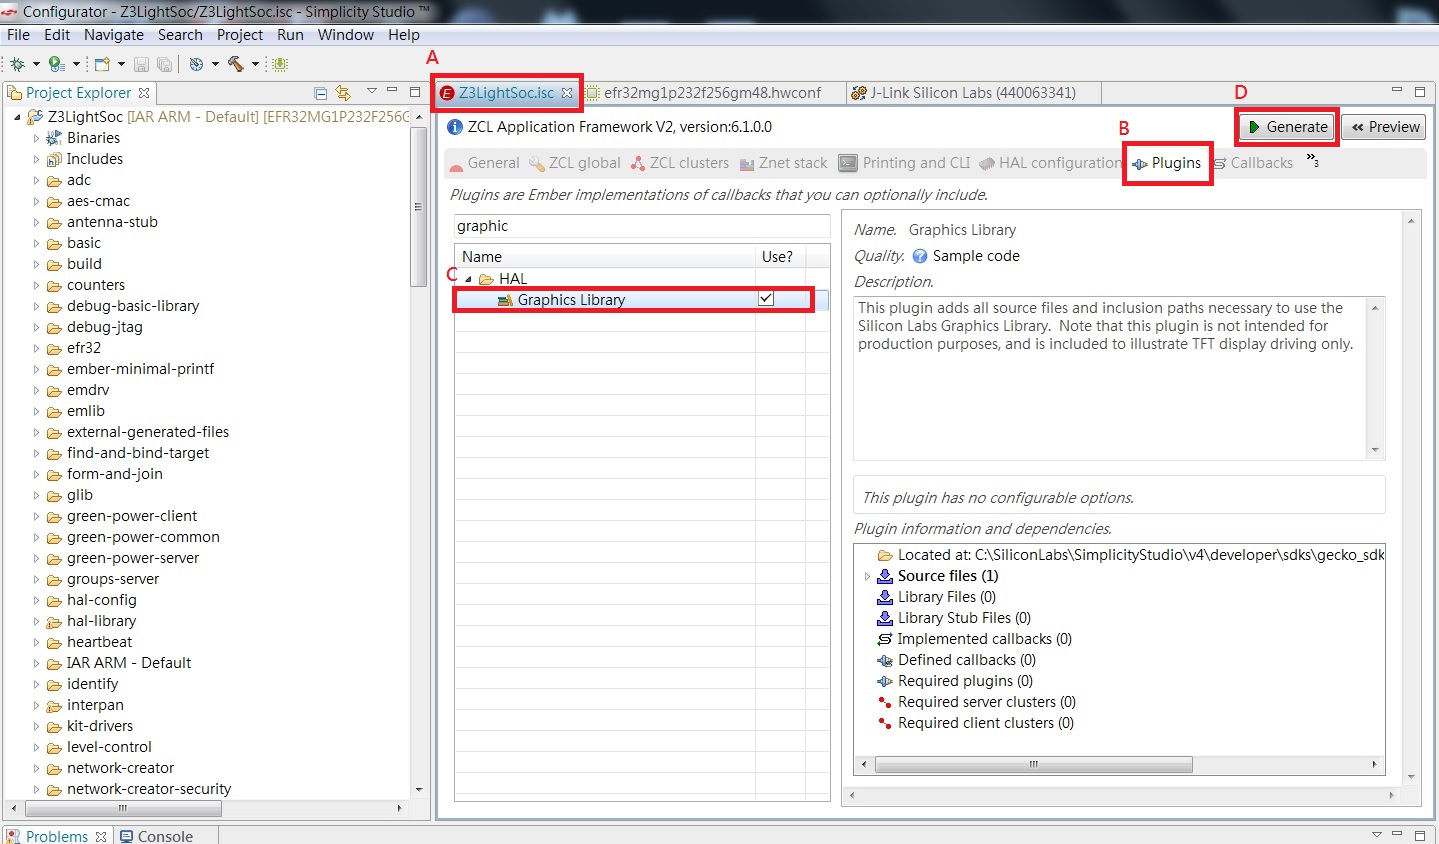Viewport: 1439px width, 844px height.
Task: Expand the emlib folder
Action: point(36,411)
